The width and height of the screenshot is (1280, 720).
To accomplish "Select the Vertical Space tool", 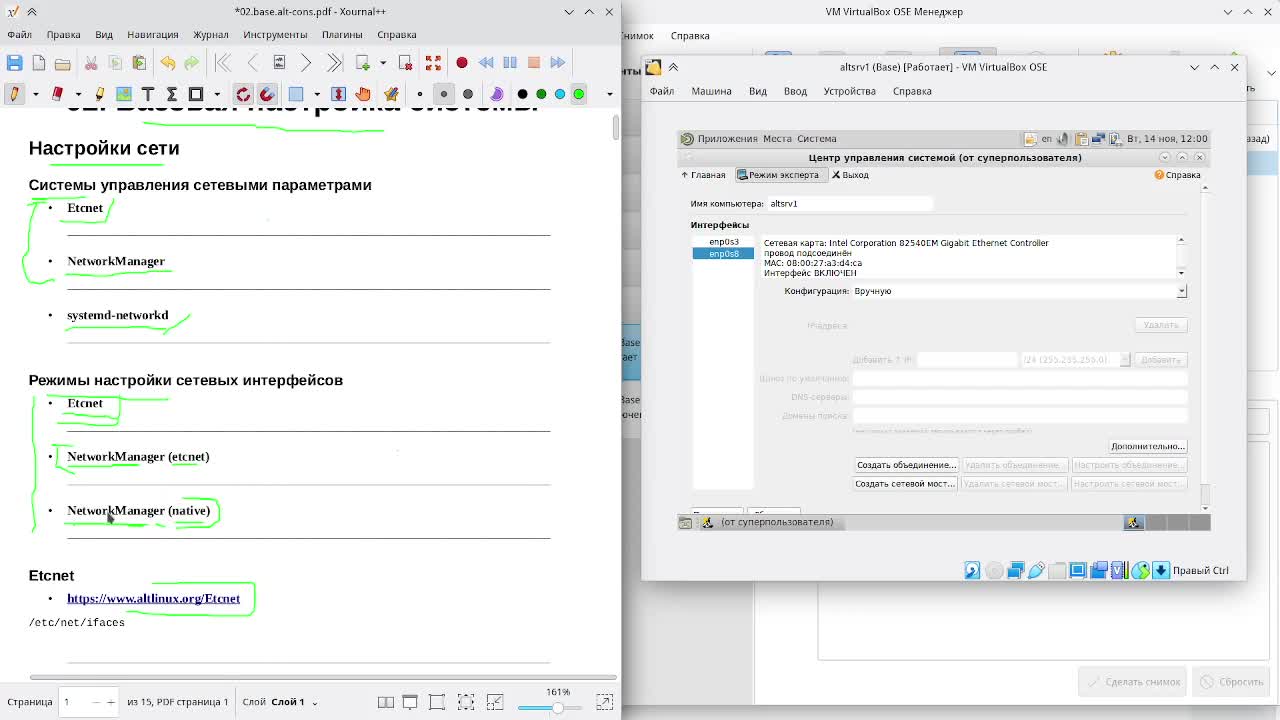I will (x=338, y=94).
